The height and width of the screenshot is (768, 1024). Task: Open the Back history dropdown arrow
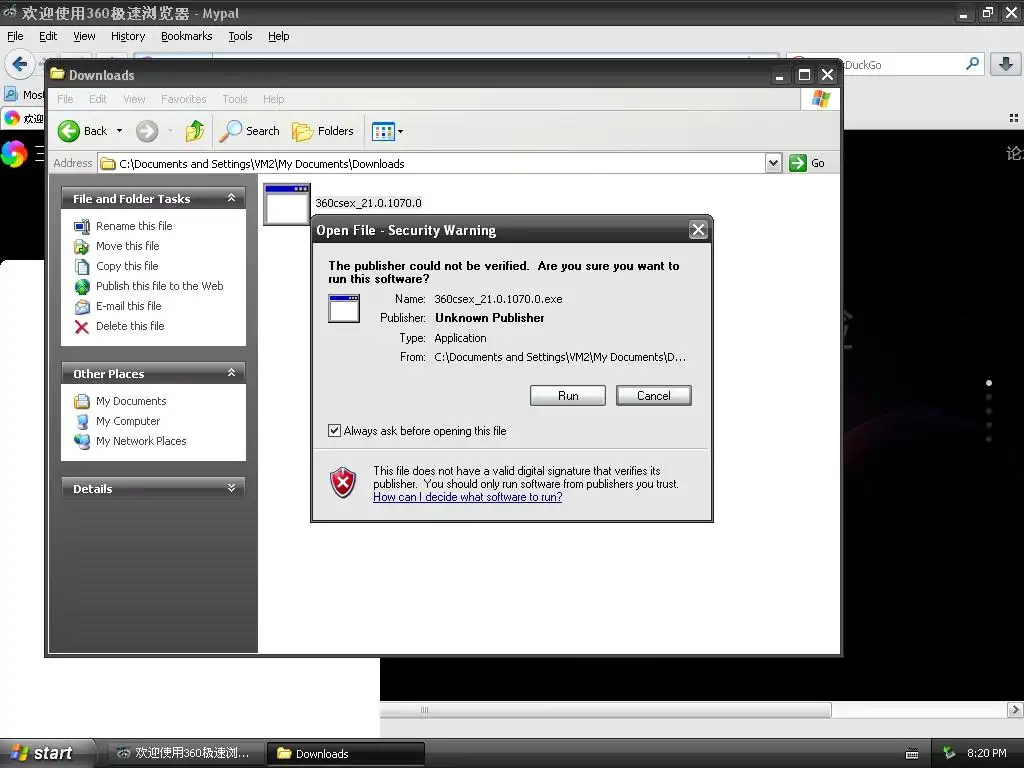click(120, 131)
